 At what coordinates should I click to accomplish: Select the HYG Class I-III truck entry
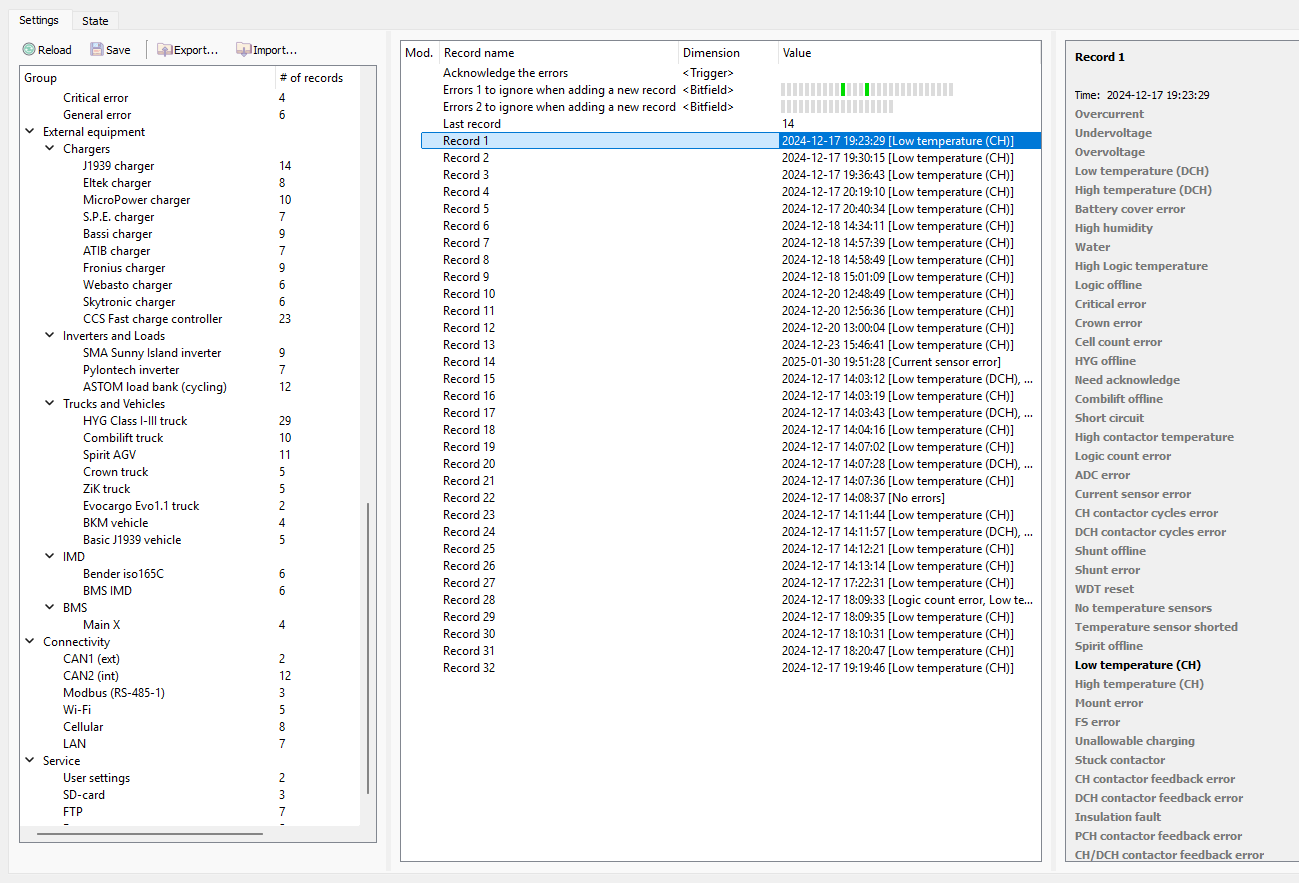tap(135, 421)
